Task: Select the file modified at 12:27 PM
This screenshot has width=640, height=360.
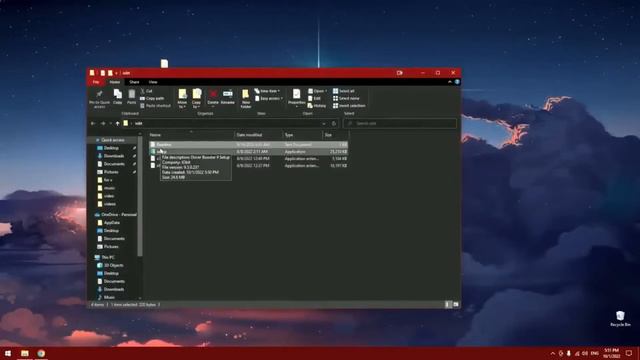Action: pyautogui.click(x=248, y=166)
